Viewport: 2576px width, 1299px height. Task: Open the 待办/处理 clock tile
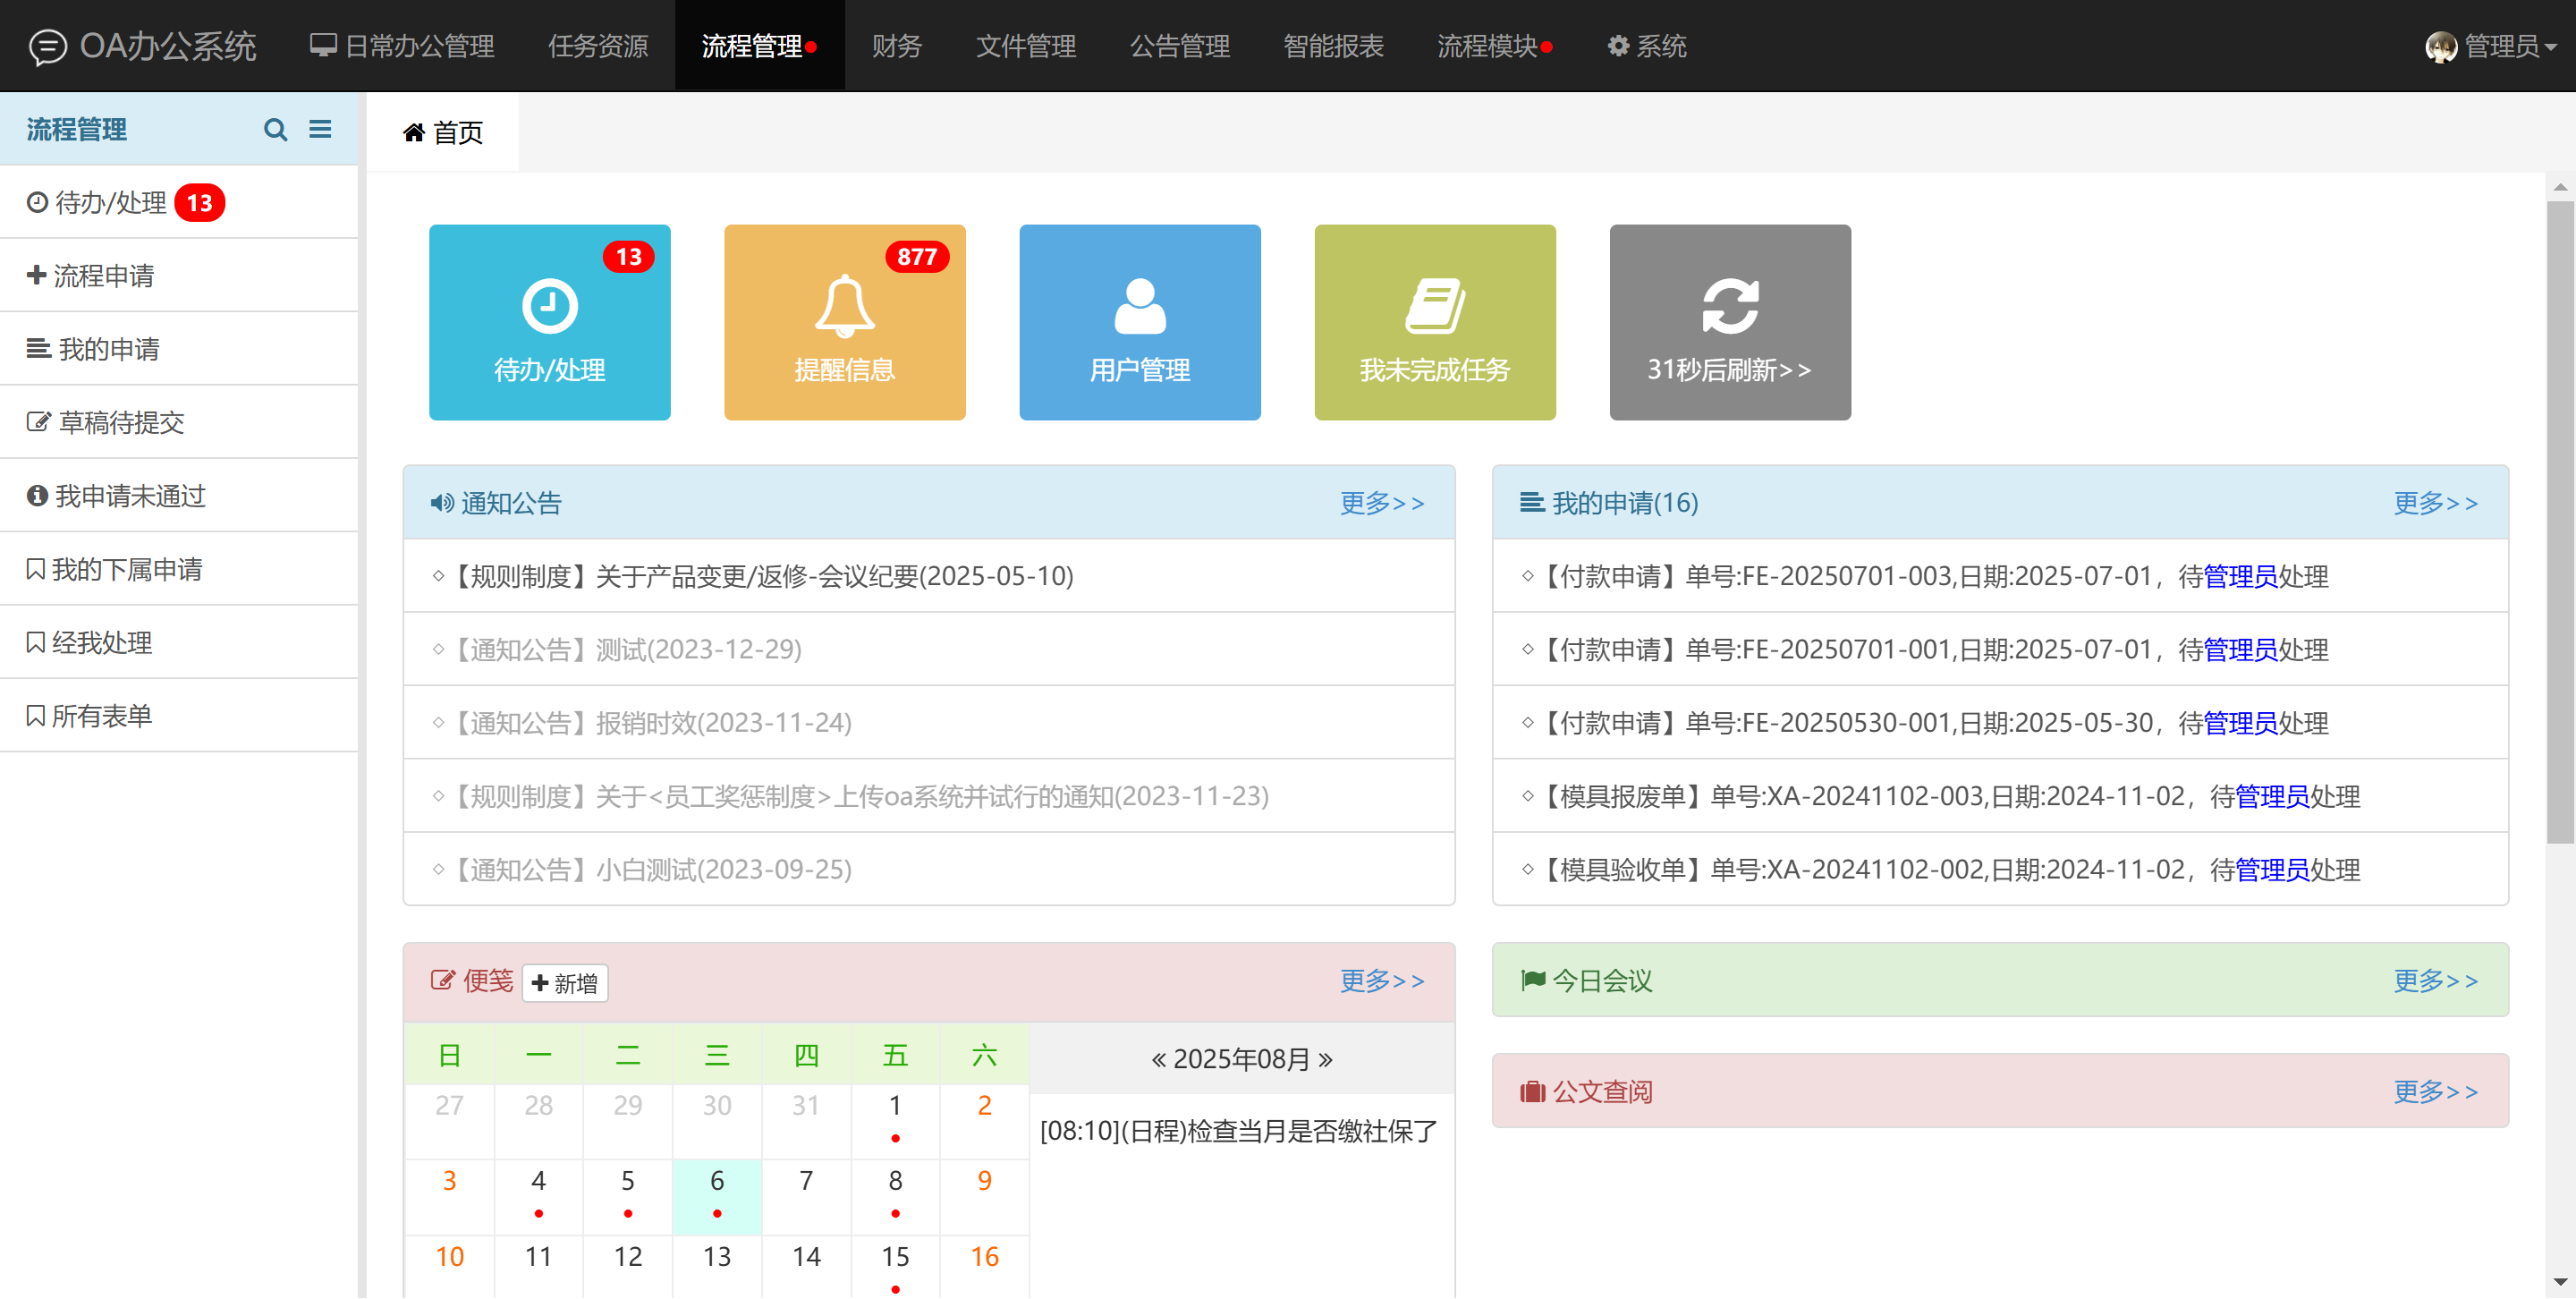[x=549, y=322]
